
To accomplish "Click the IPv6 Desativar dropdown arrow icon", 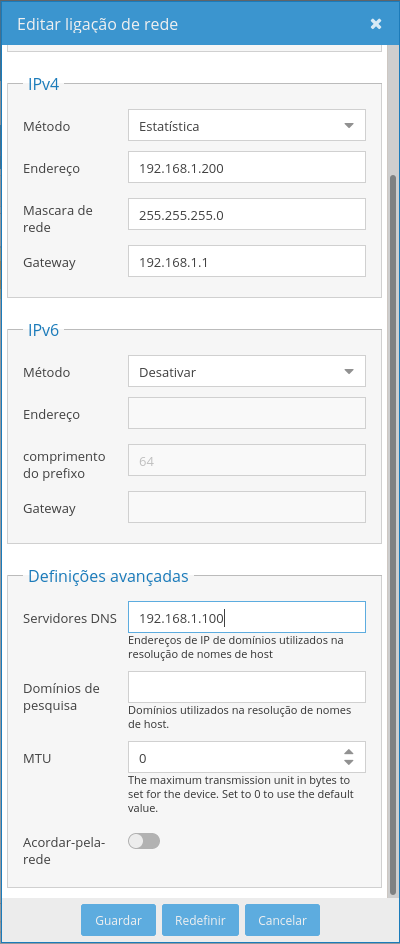I will point(348,371).
